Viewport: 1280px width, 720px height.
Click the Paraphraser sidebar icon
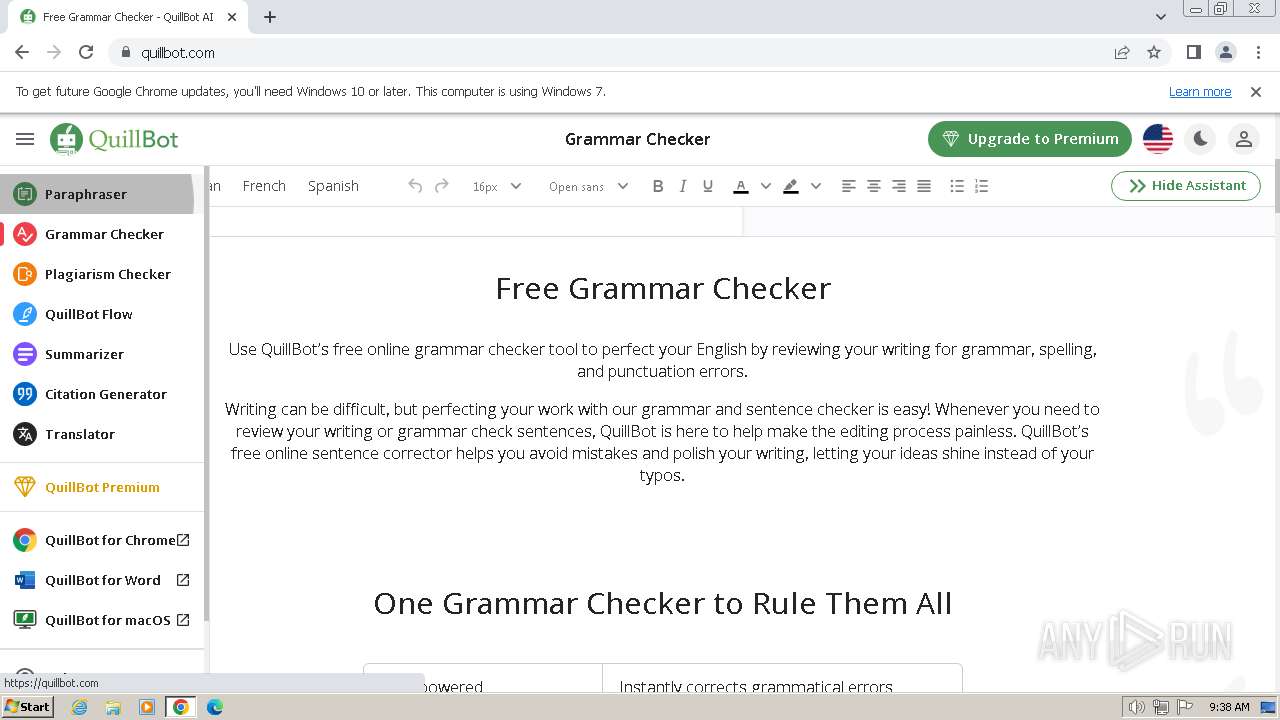coord(25,194)
